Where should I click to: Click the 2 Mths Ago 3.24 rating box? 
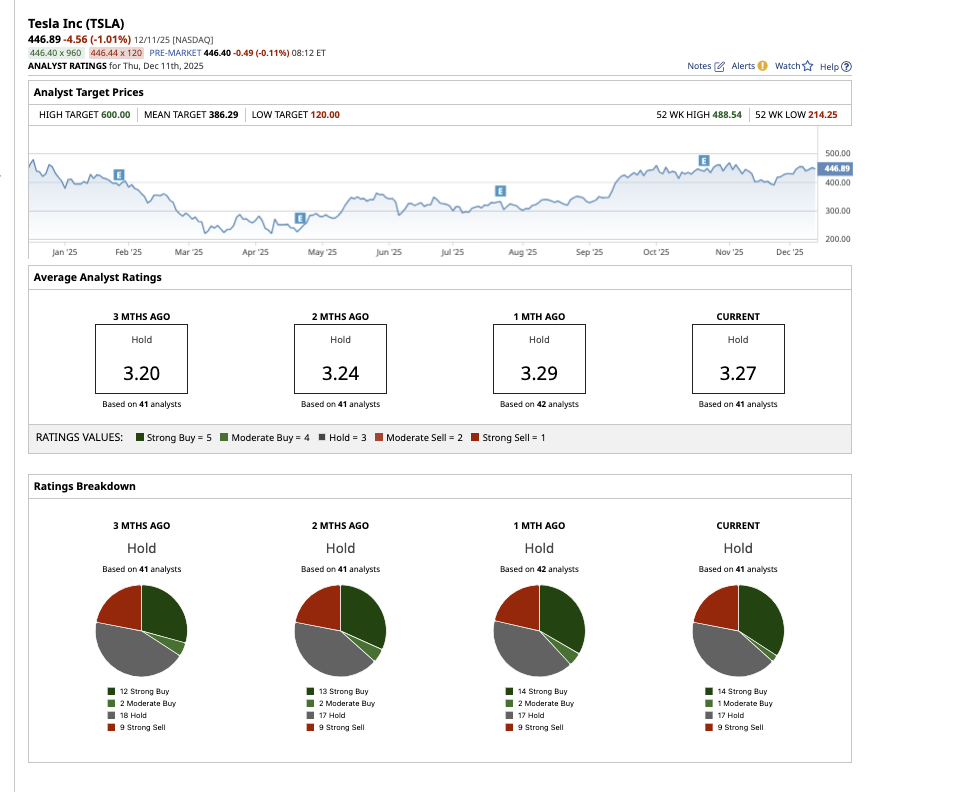[340, 360]
